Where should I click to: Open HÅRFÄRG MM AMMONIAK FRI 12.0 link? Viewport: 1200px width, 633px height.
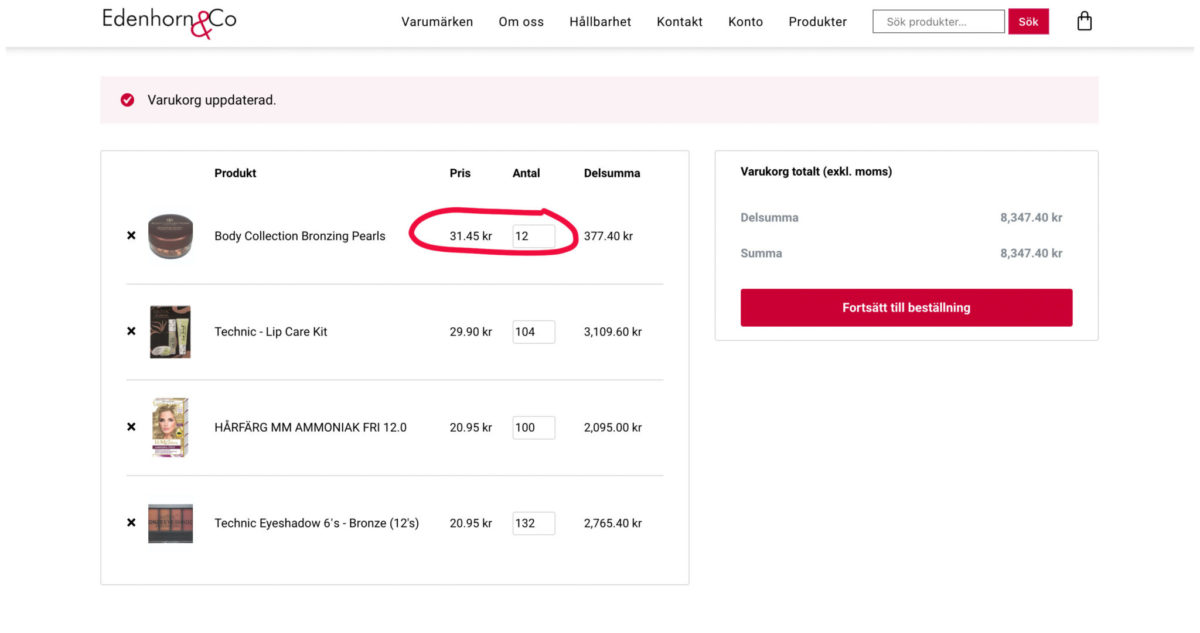pos(310,427)
